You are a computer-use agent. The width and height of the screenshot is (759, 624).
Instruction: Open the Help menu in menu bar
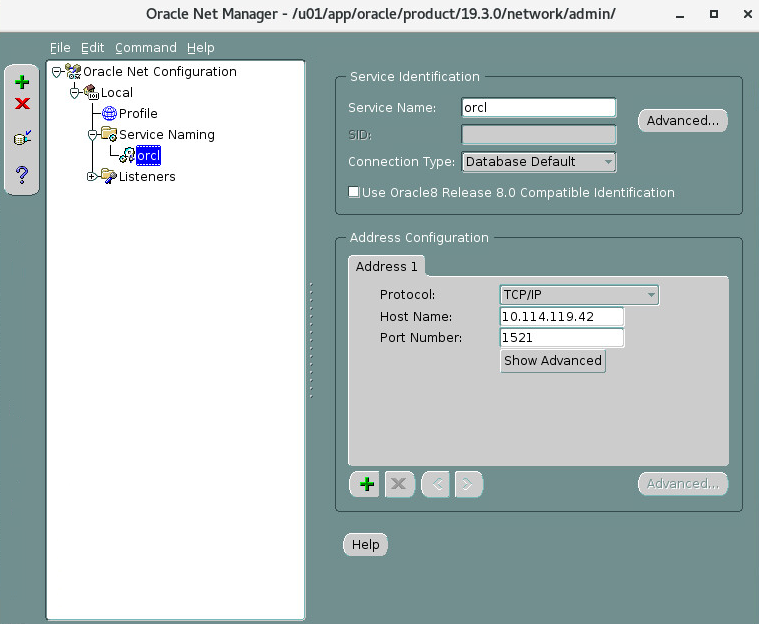click(x=200, y=47)
